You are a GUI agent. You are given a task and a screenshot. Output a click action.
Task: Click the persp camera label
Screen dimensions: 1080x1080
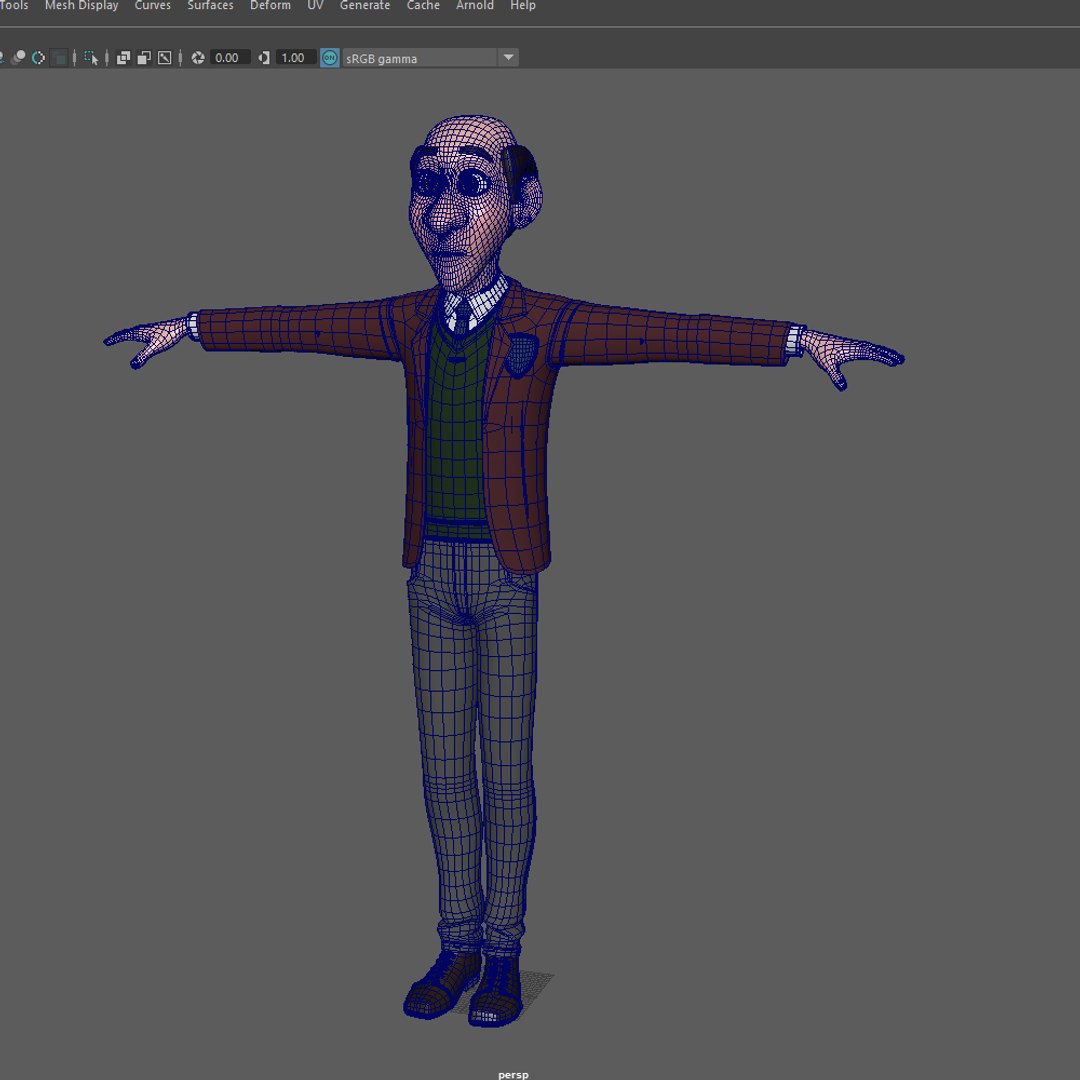pos(513,1074)
